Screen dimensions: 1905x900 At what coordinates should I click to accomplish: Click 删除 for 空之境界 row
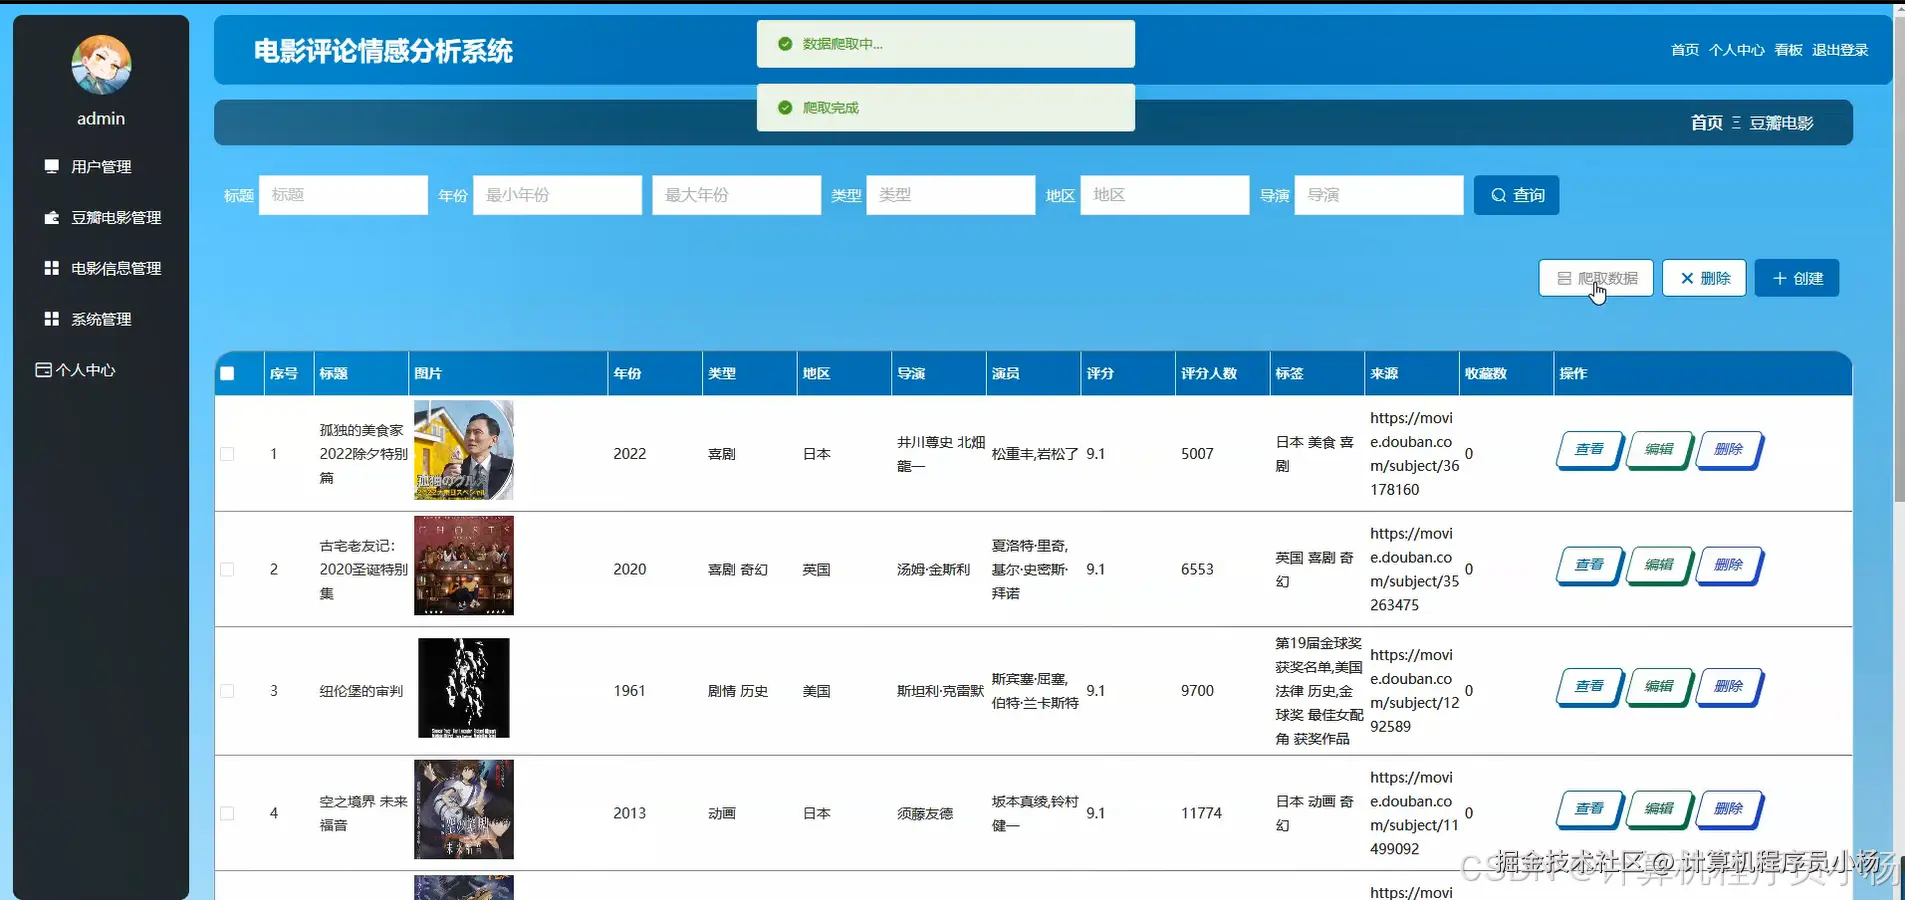tap(1729, 809)
